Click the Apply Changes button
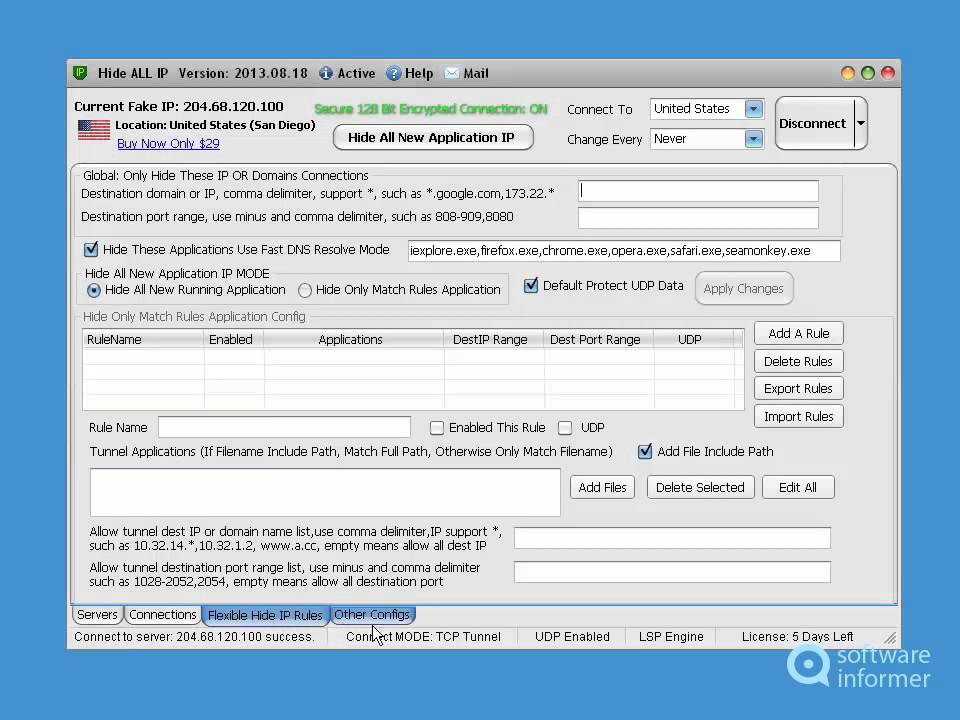Screen dimensions: 960x720 743,288
